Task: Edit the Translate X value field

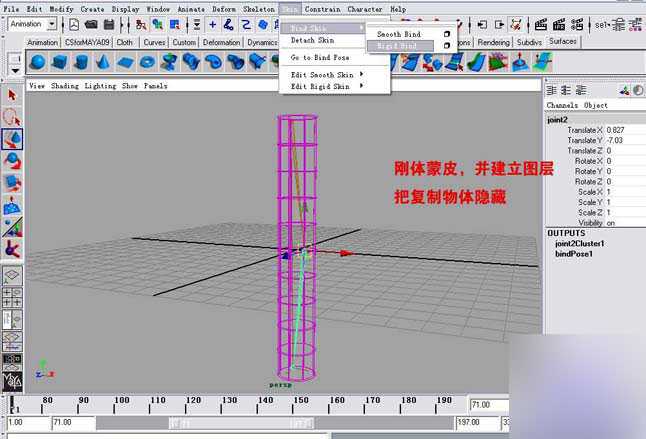Action: click(x=625, y=130)
